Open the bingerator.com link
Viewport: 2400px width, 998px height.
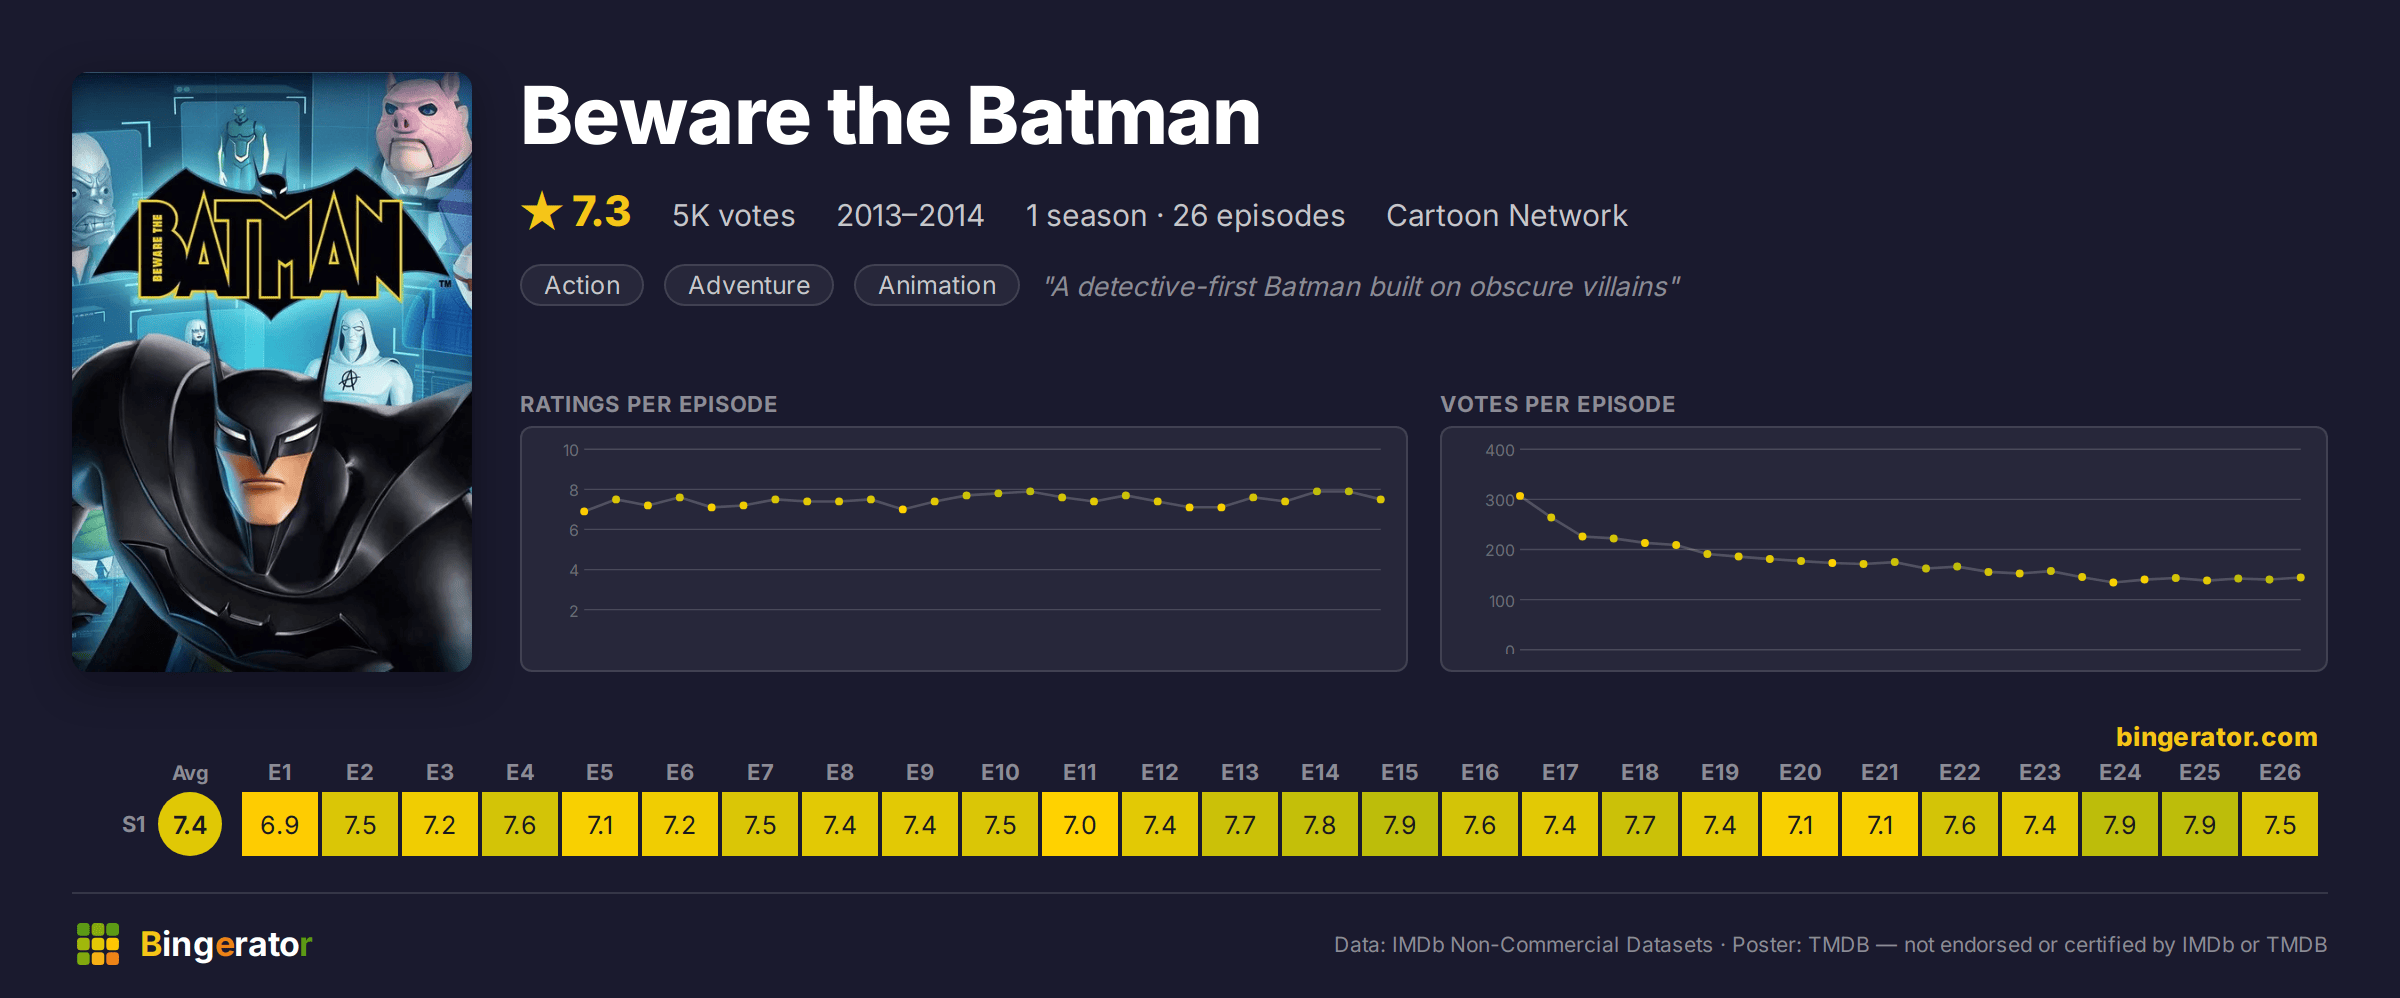(x=2216, y=737)
